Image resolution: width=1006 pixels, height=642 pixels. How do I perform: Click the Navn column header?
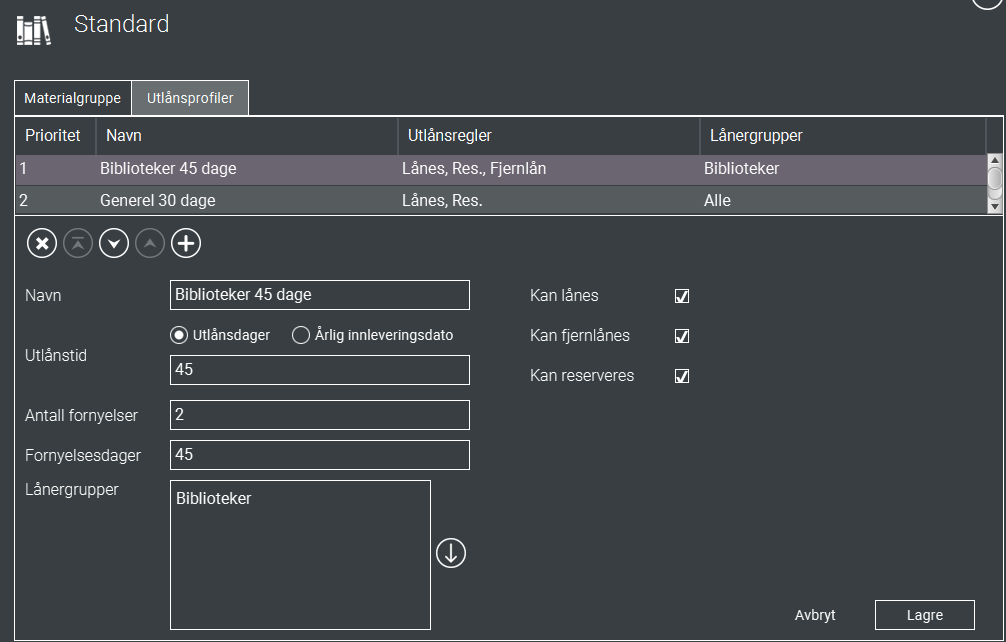tap(247, 136)
